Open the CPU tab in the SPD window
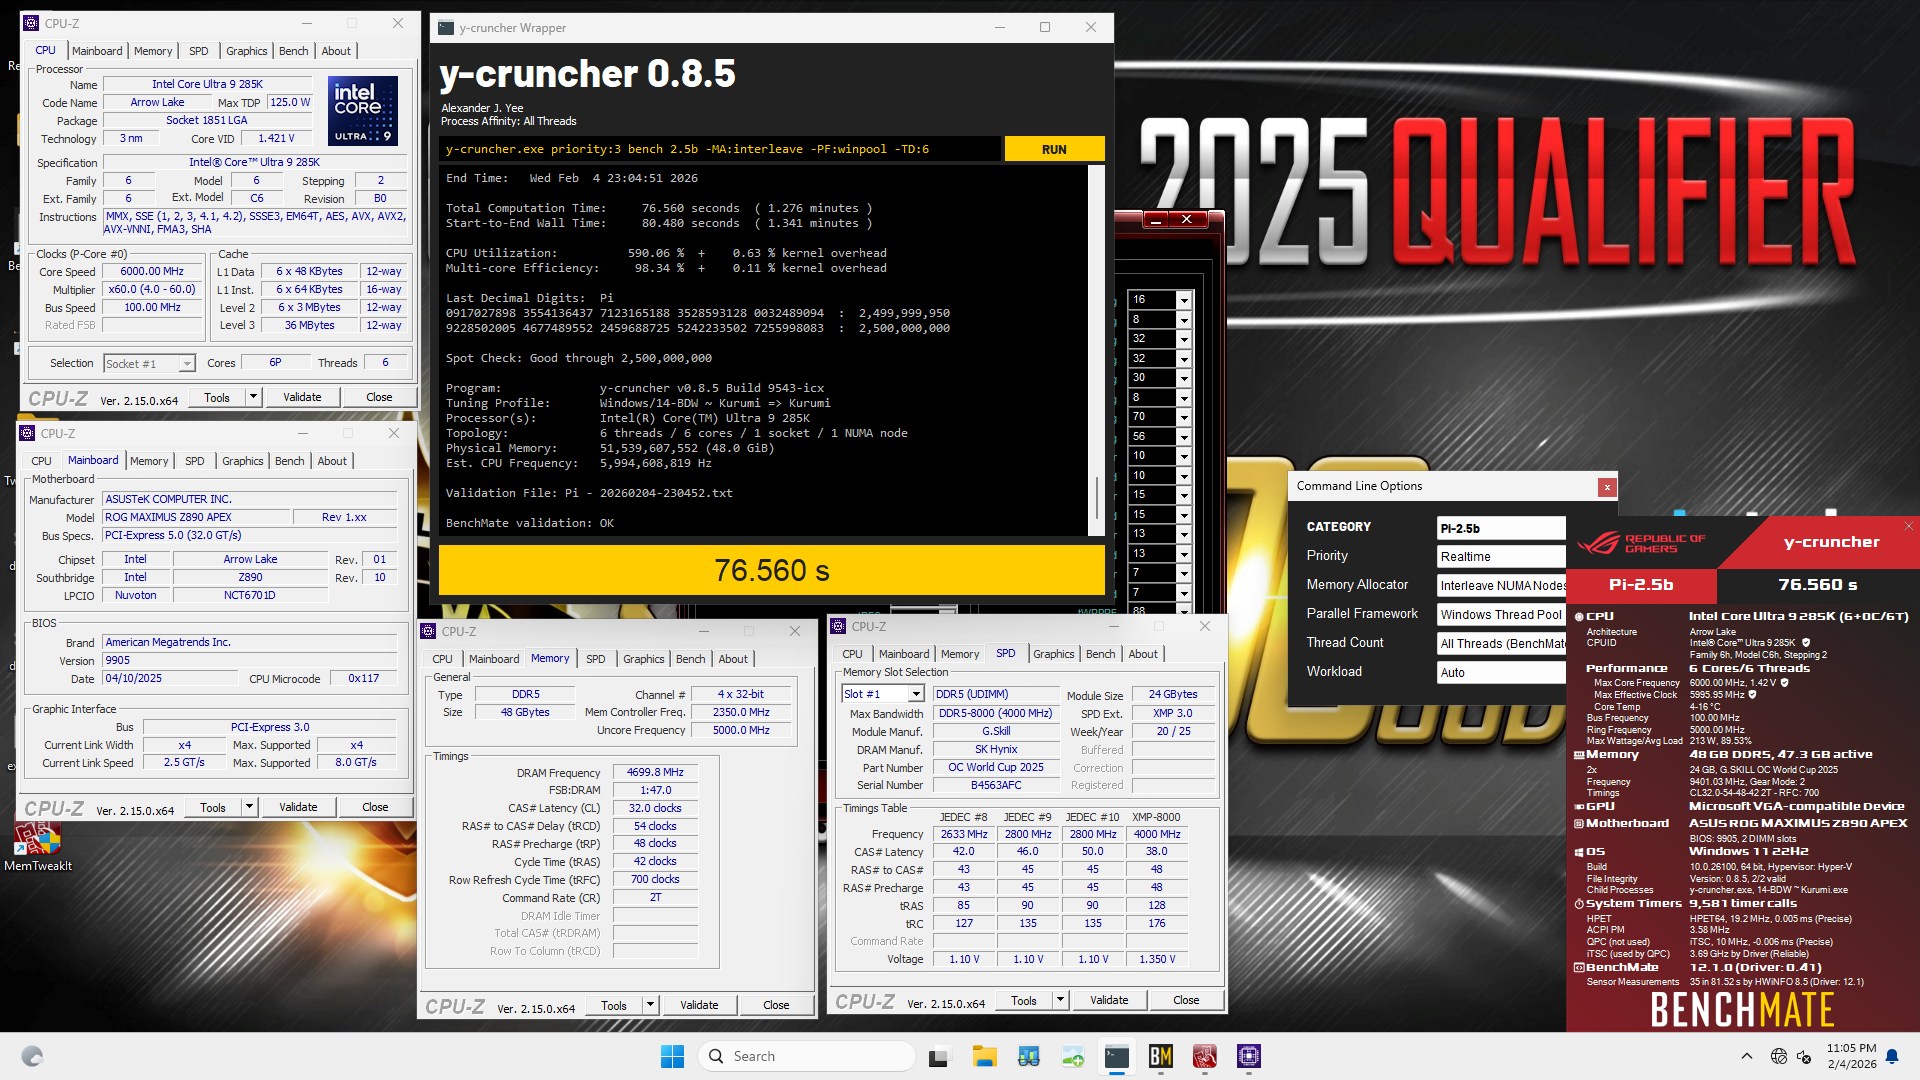Viewport: 1920px width, 1080px height. (x=852, y=654)
